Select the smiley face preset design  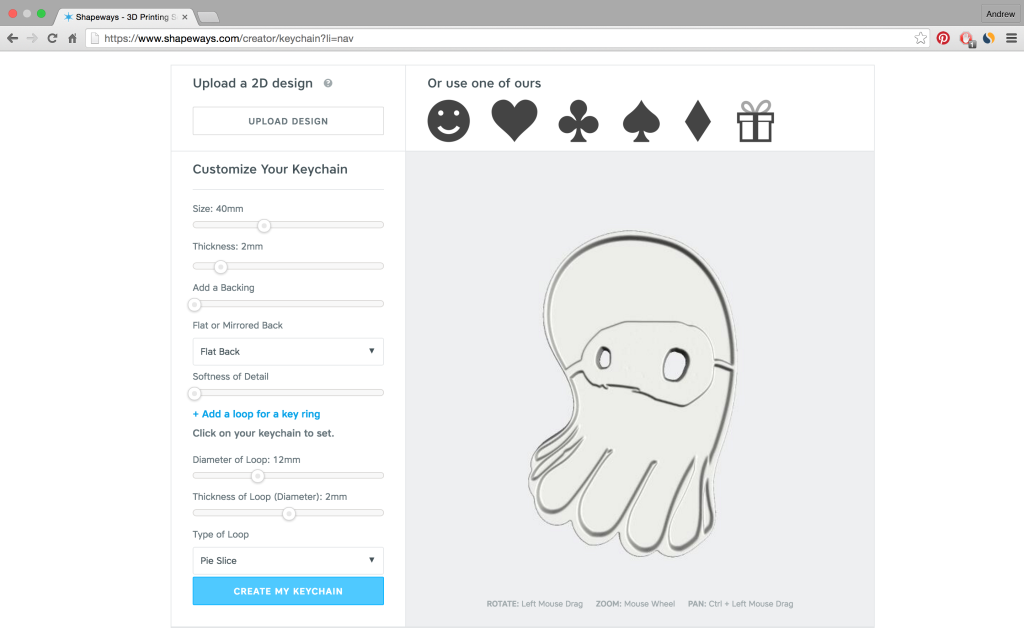449,121
